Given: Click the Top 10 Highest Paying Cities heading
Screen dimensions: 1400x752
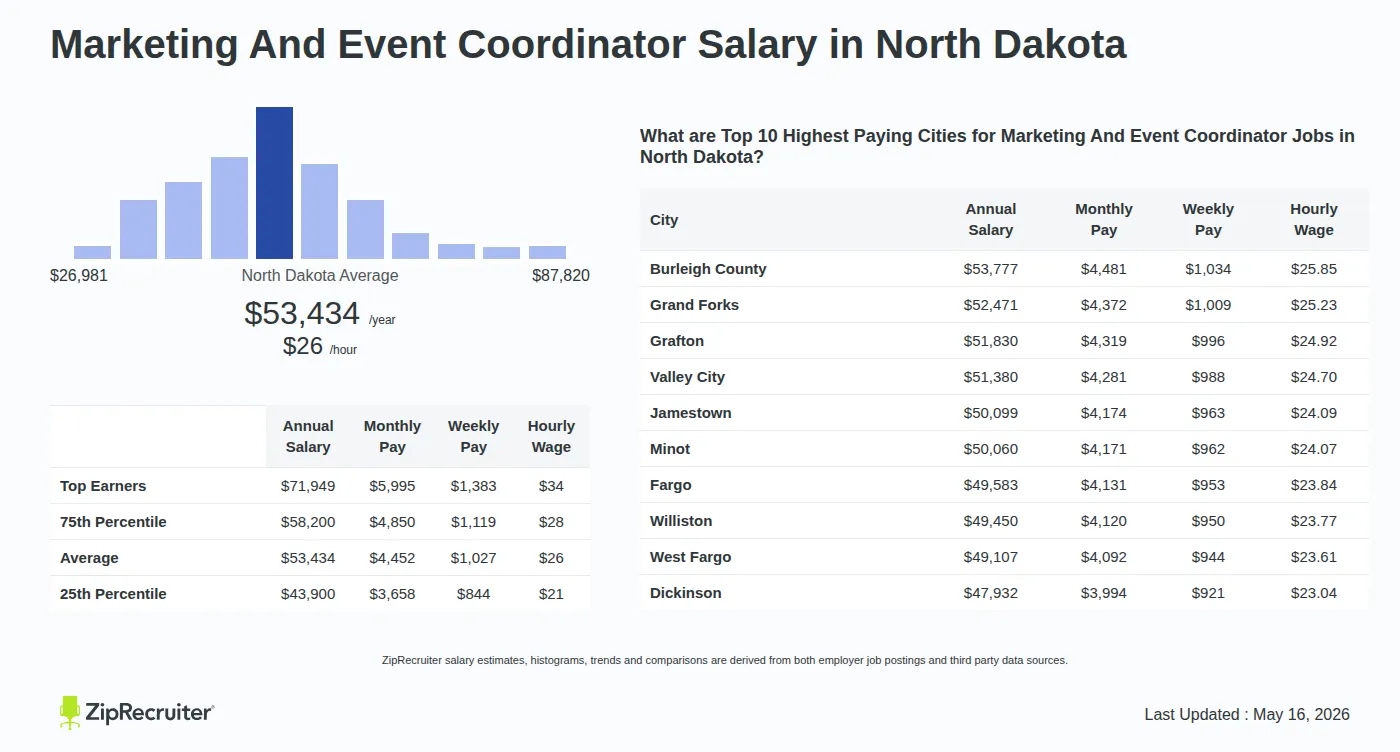Looking at the screenshot, I should 997,146.
